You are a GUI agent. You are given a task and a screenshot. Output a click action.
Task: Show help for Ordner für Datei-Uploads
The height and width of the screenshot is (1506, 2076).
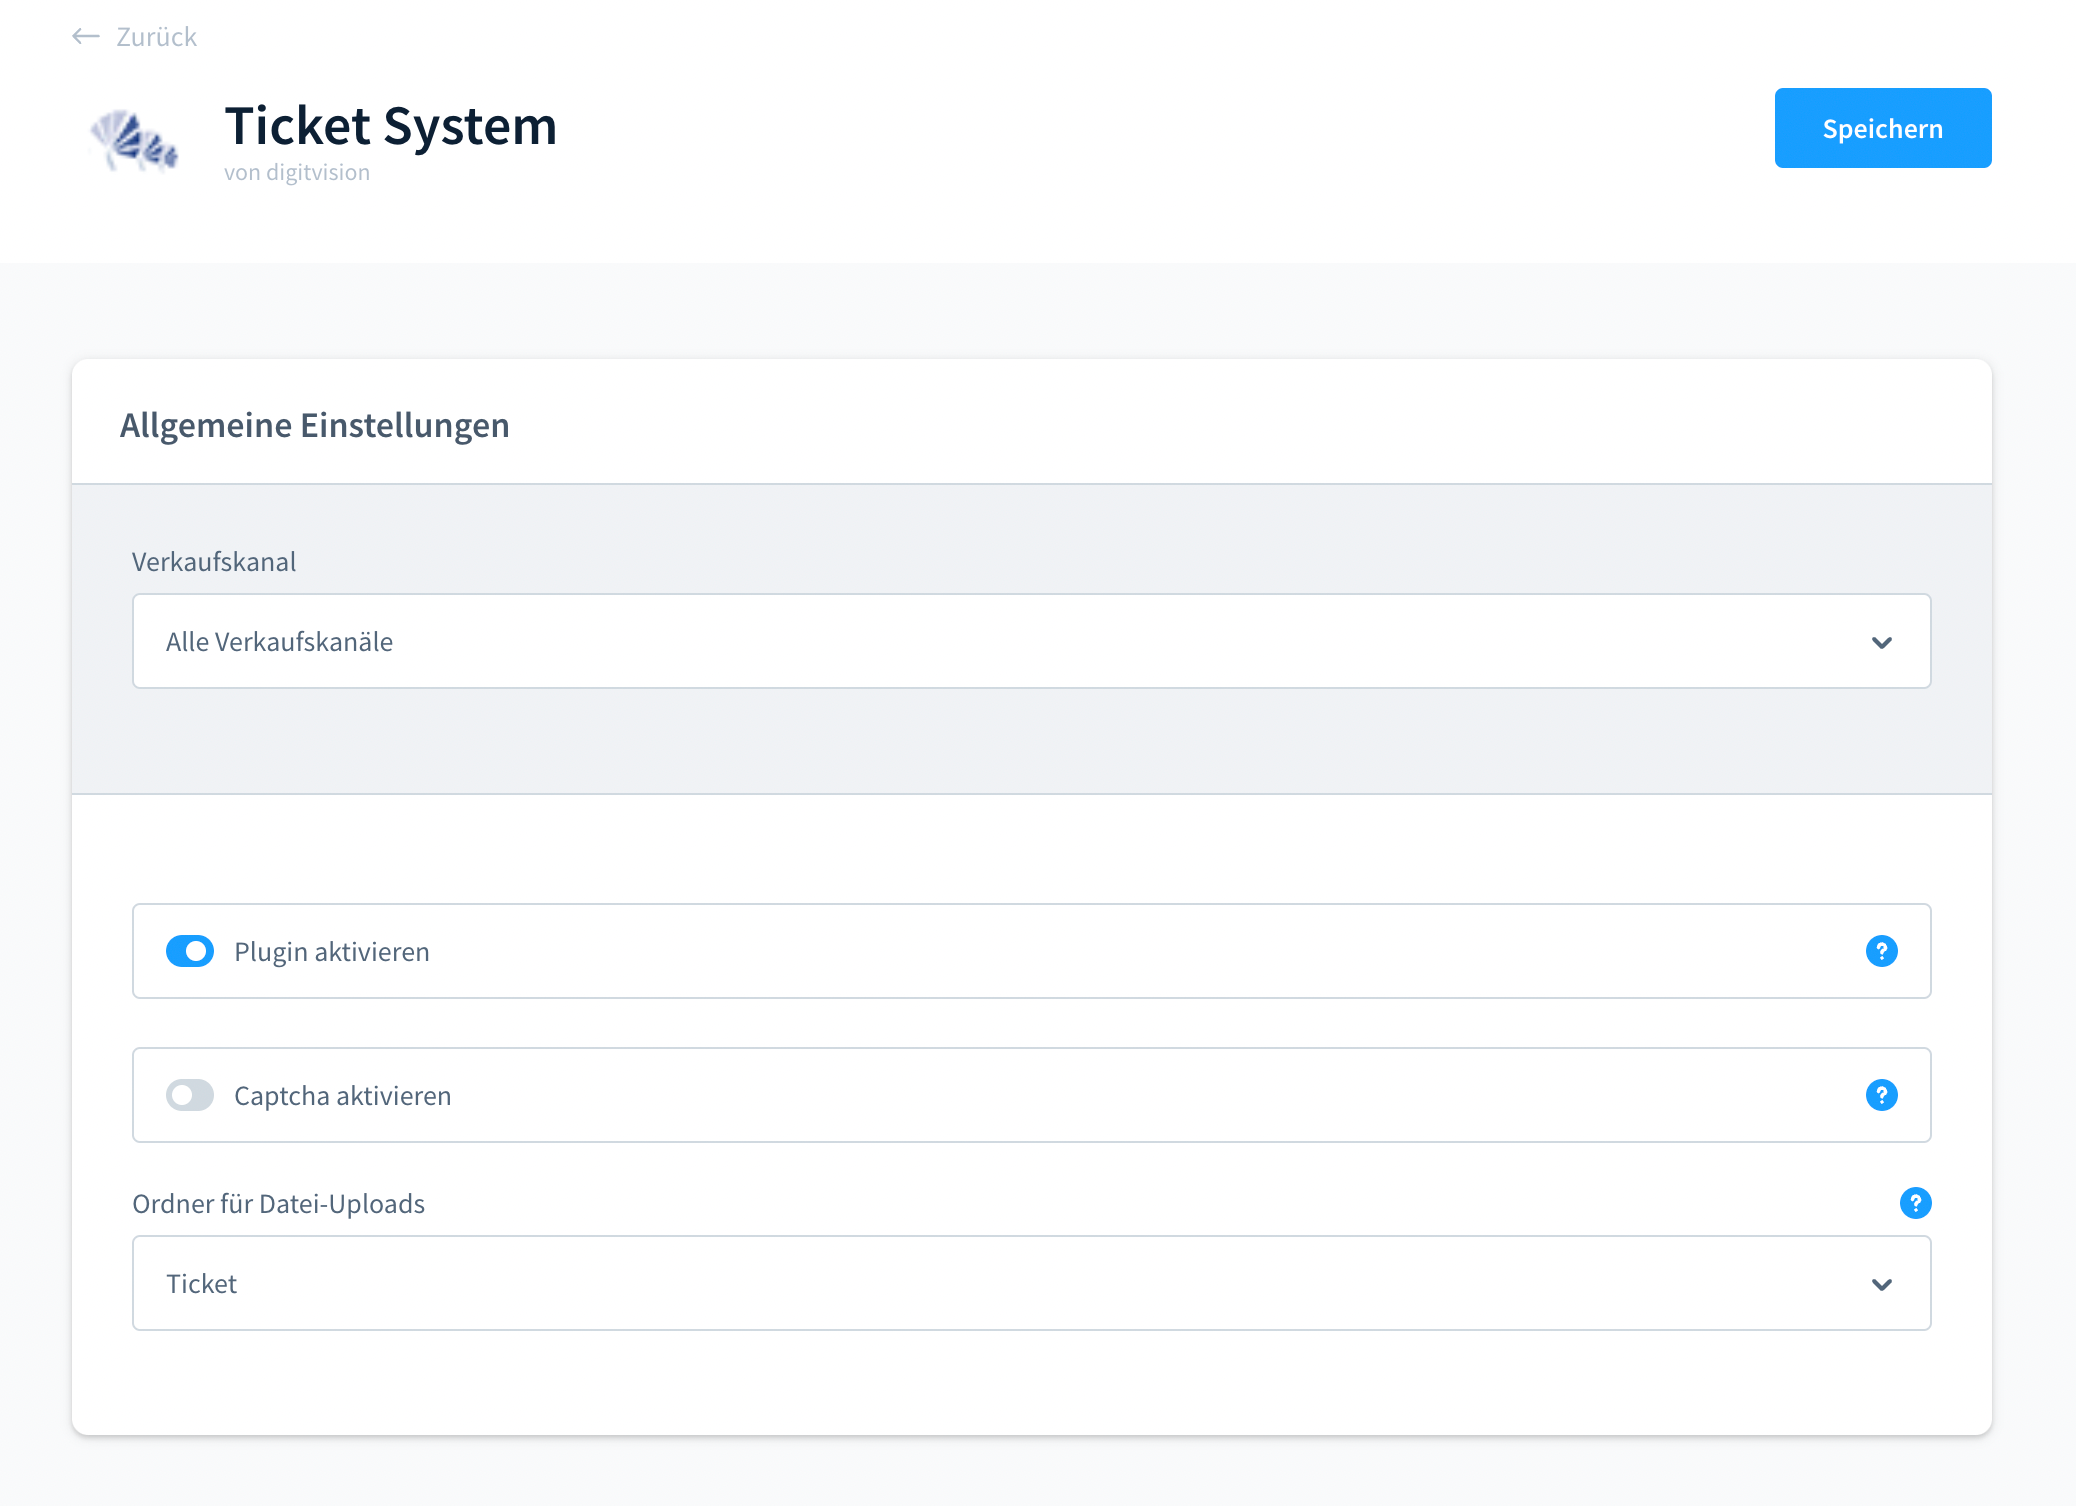click(1915, 1203)
